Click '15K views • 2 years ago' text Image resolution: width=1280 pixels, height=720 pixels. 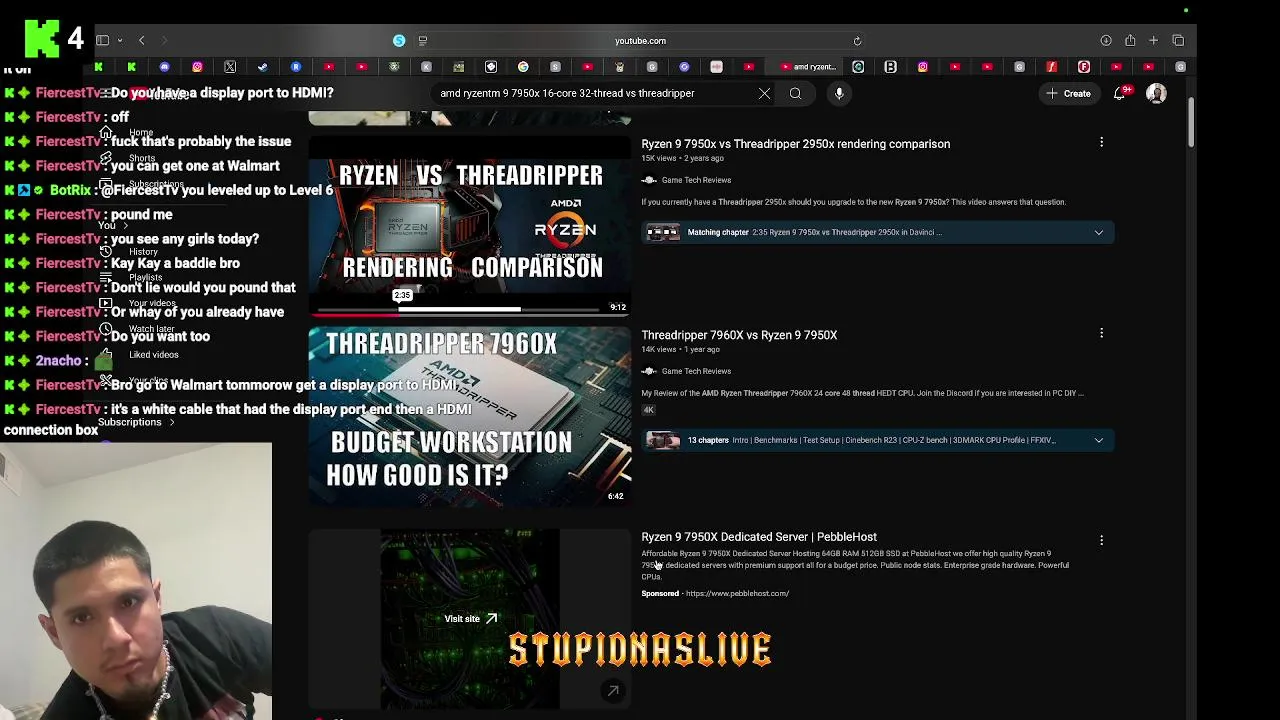pos(682,158)
